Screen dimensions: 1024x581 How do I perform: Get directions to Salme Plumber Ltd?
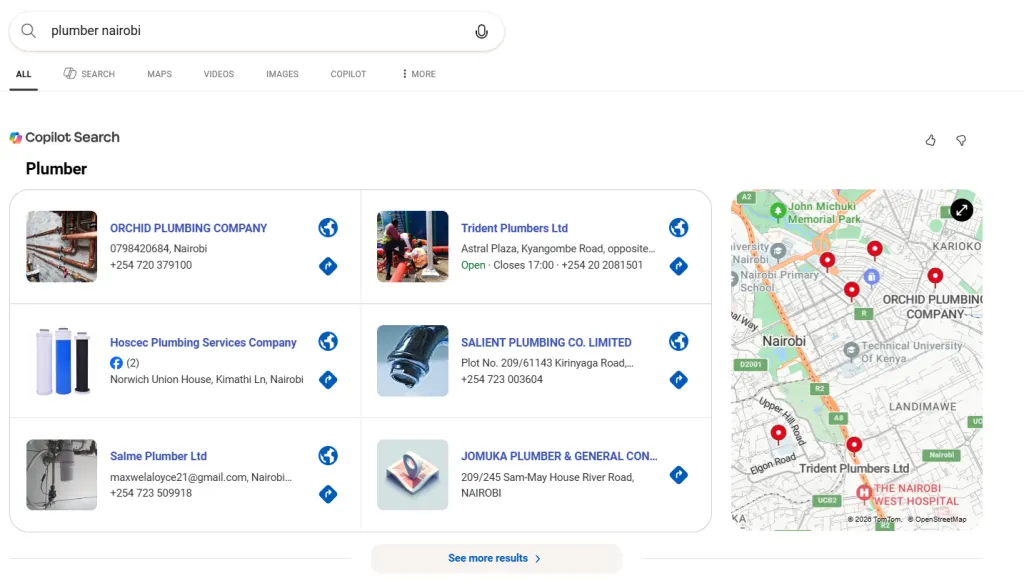[328, 494]
